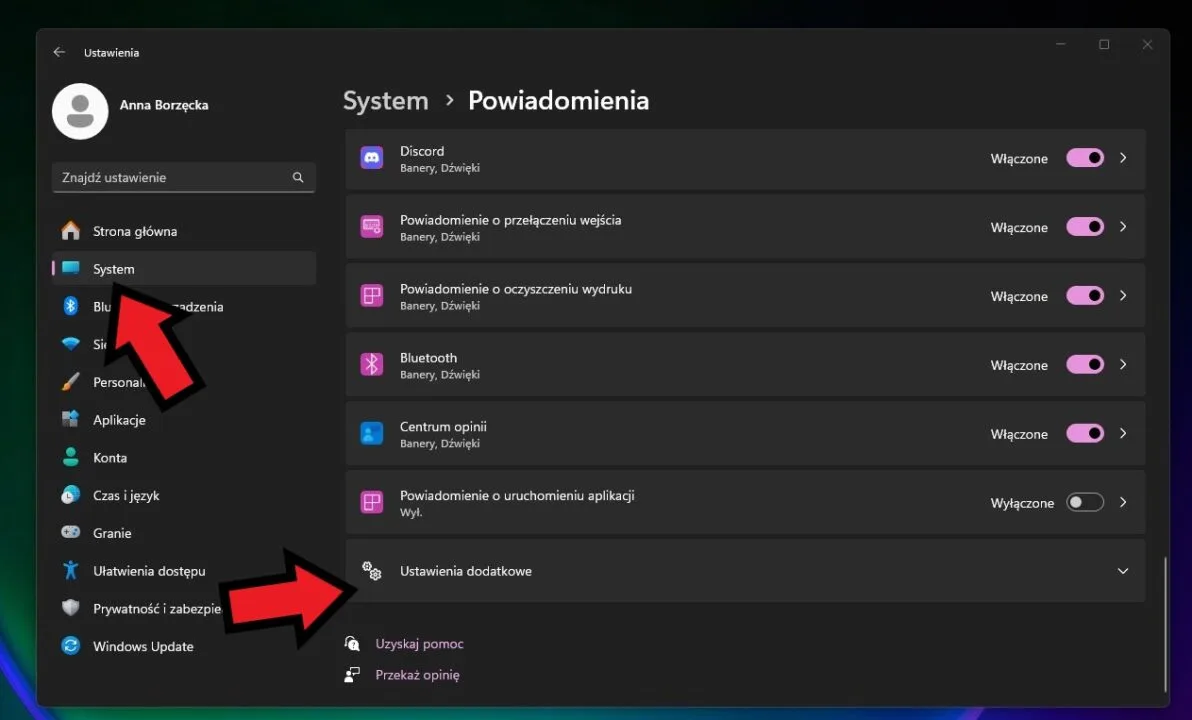Image resolution: width=1192 pixels, height=720 pixels.
Task: Open Aplikacje settings category
Action: [184, 420]
